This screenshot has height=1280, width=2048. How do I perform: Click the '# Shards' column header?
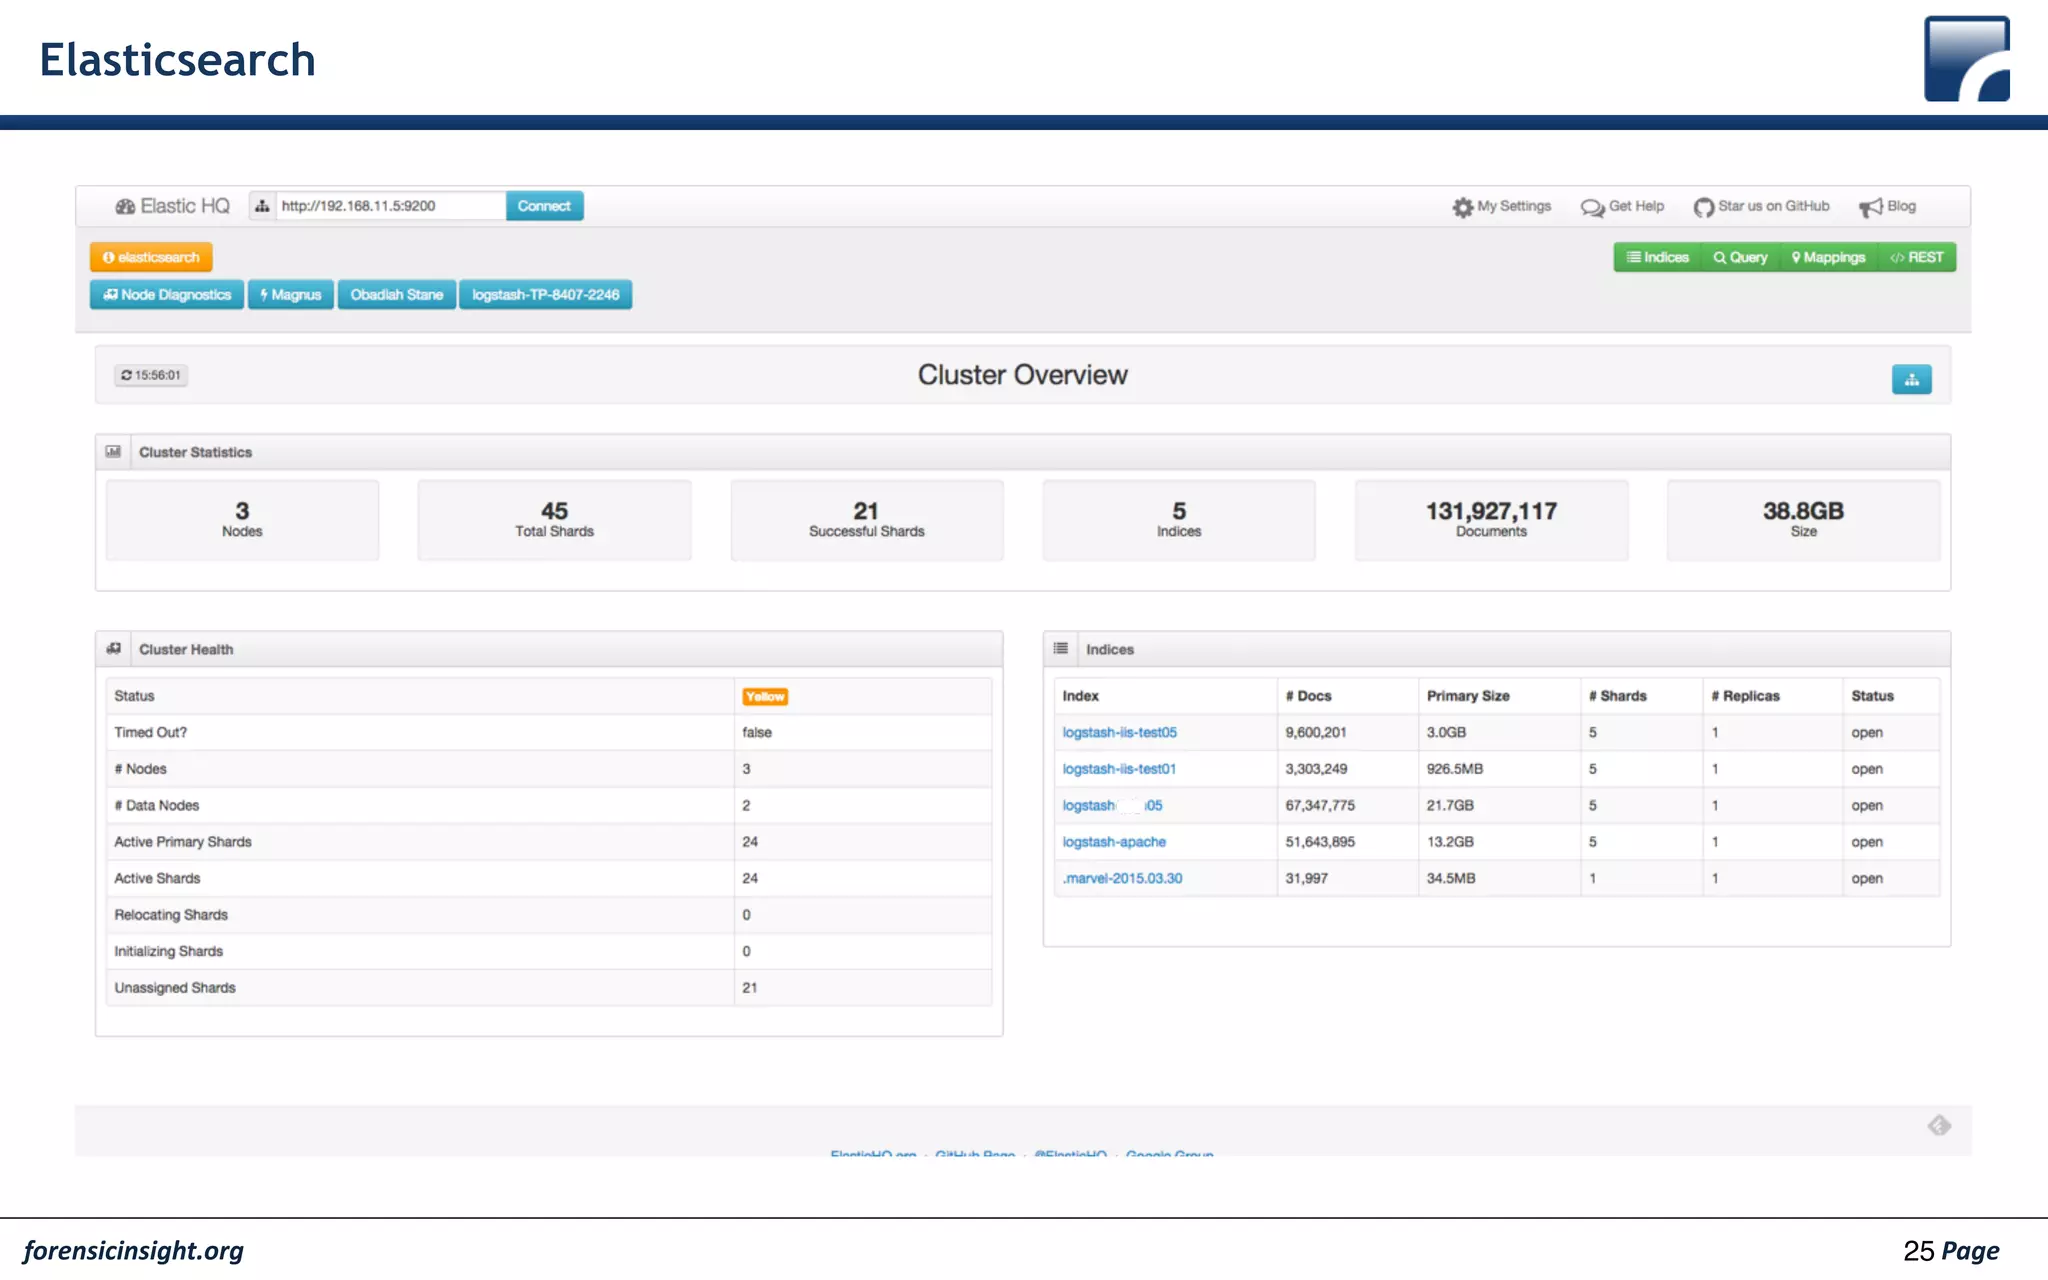click(1617, 696)
